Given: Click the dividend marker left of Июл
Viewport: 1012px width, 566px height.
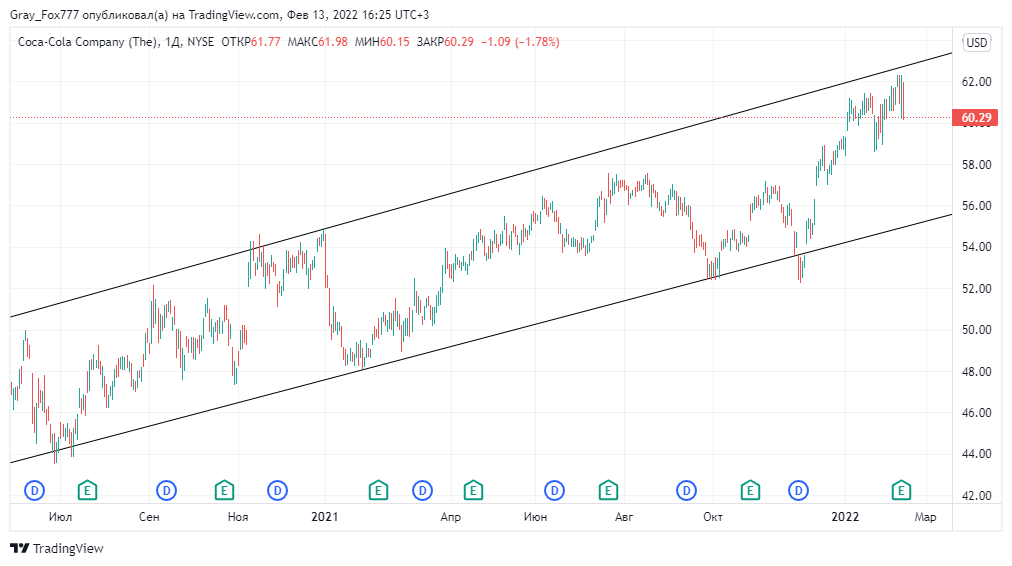Looking at the screenshot, I should [34, 491].
